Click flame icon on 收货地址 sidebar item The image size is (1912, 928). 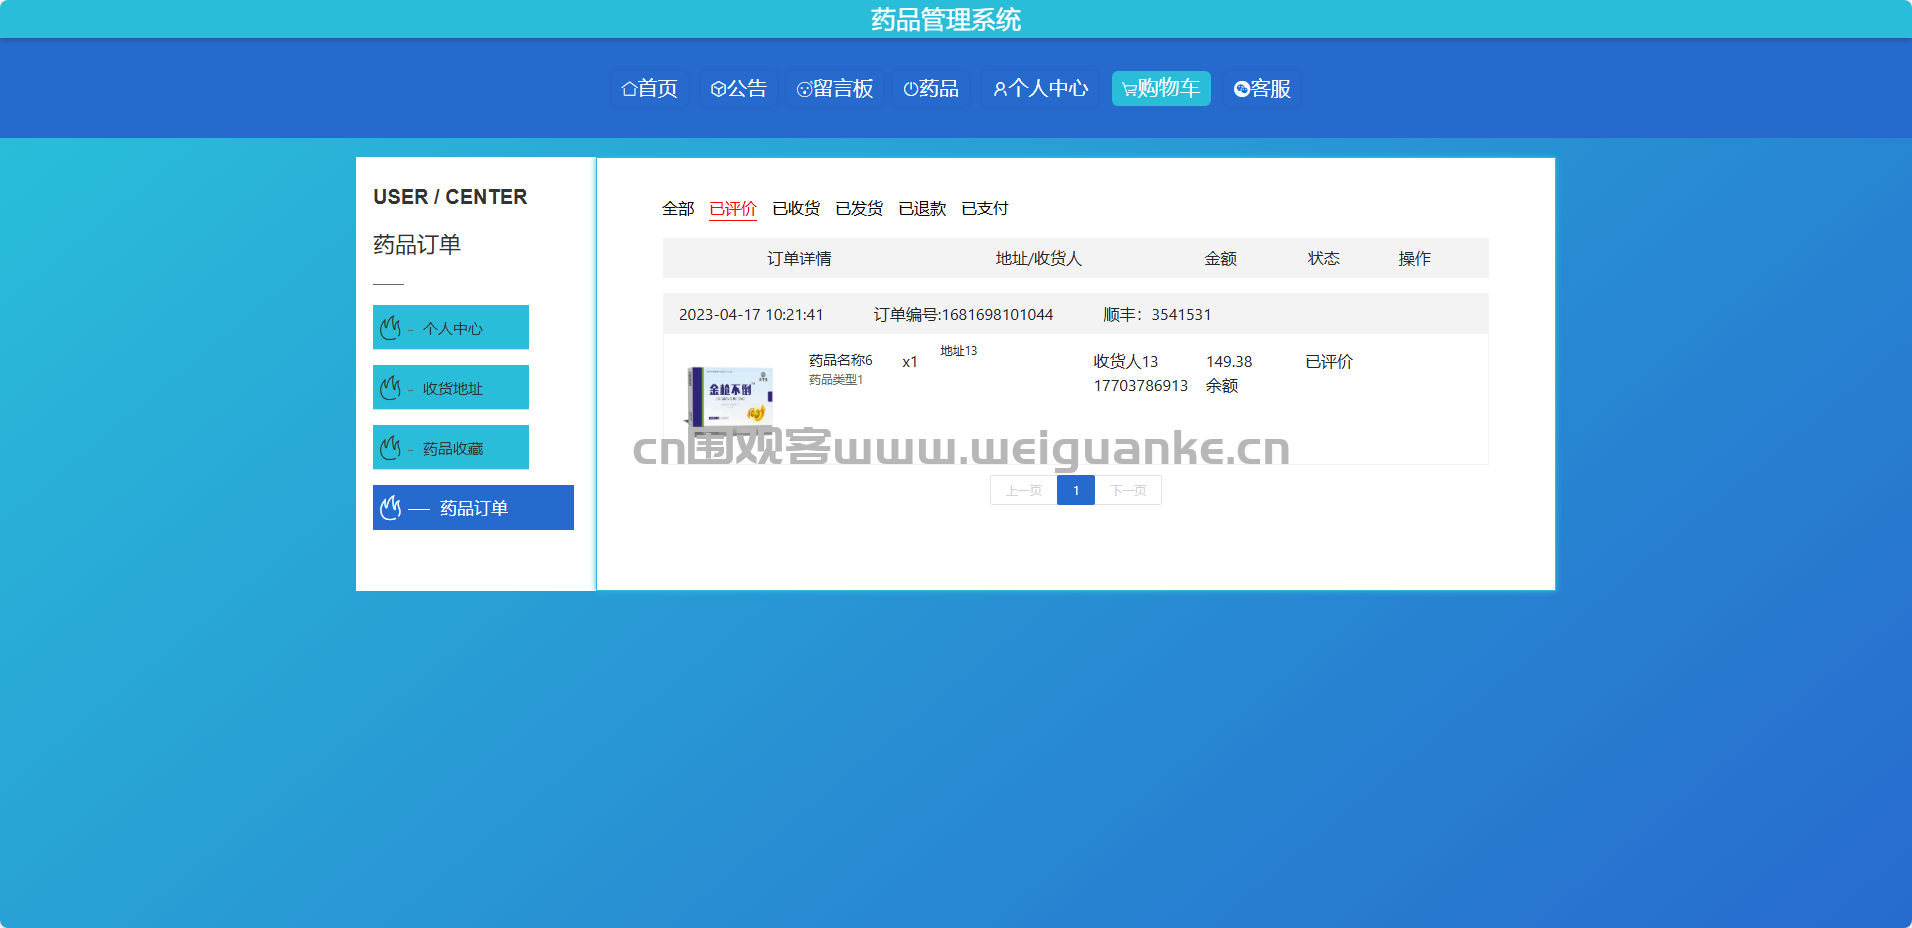point(391,387)
